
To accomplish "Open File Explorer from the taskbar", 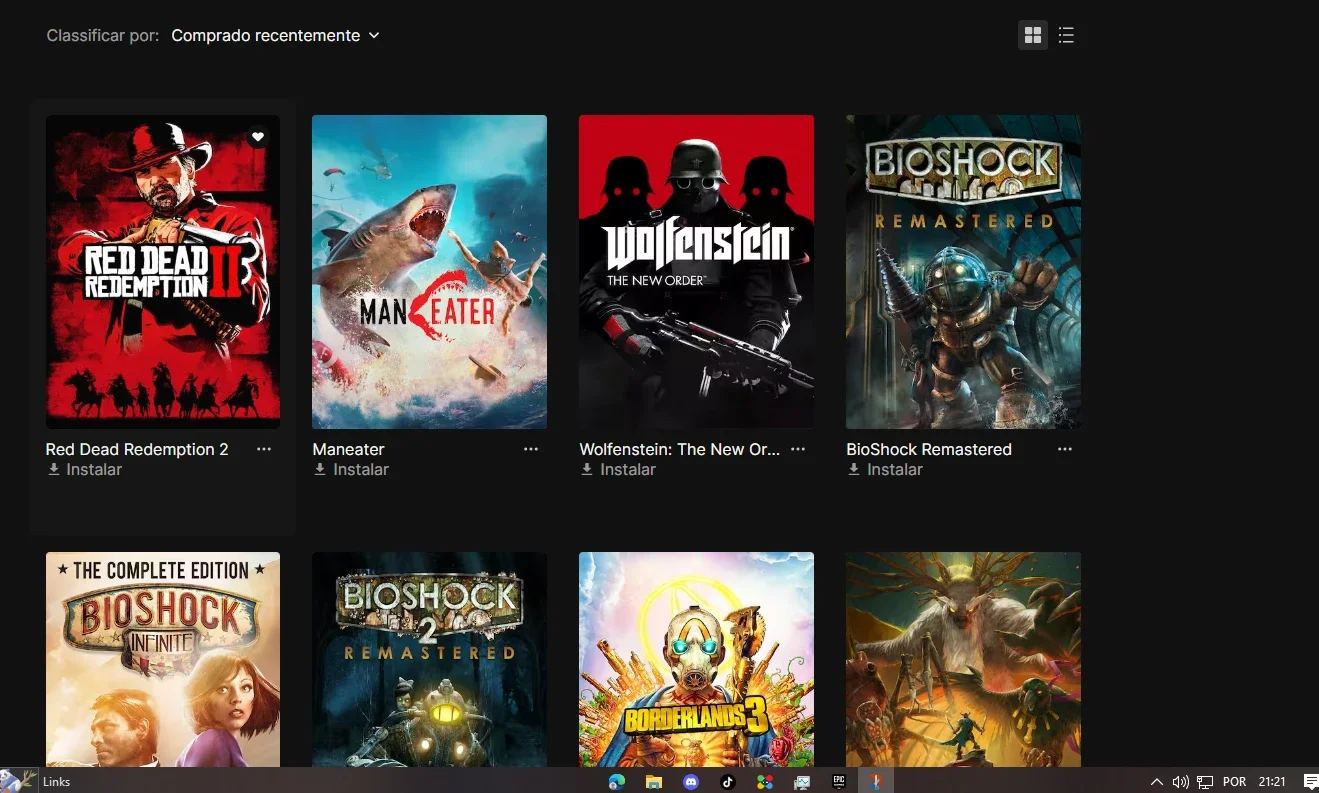I will coord(654,781).
